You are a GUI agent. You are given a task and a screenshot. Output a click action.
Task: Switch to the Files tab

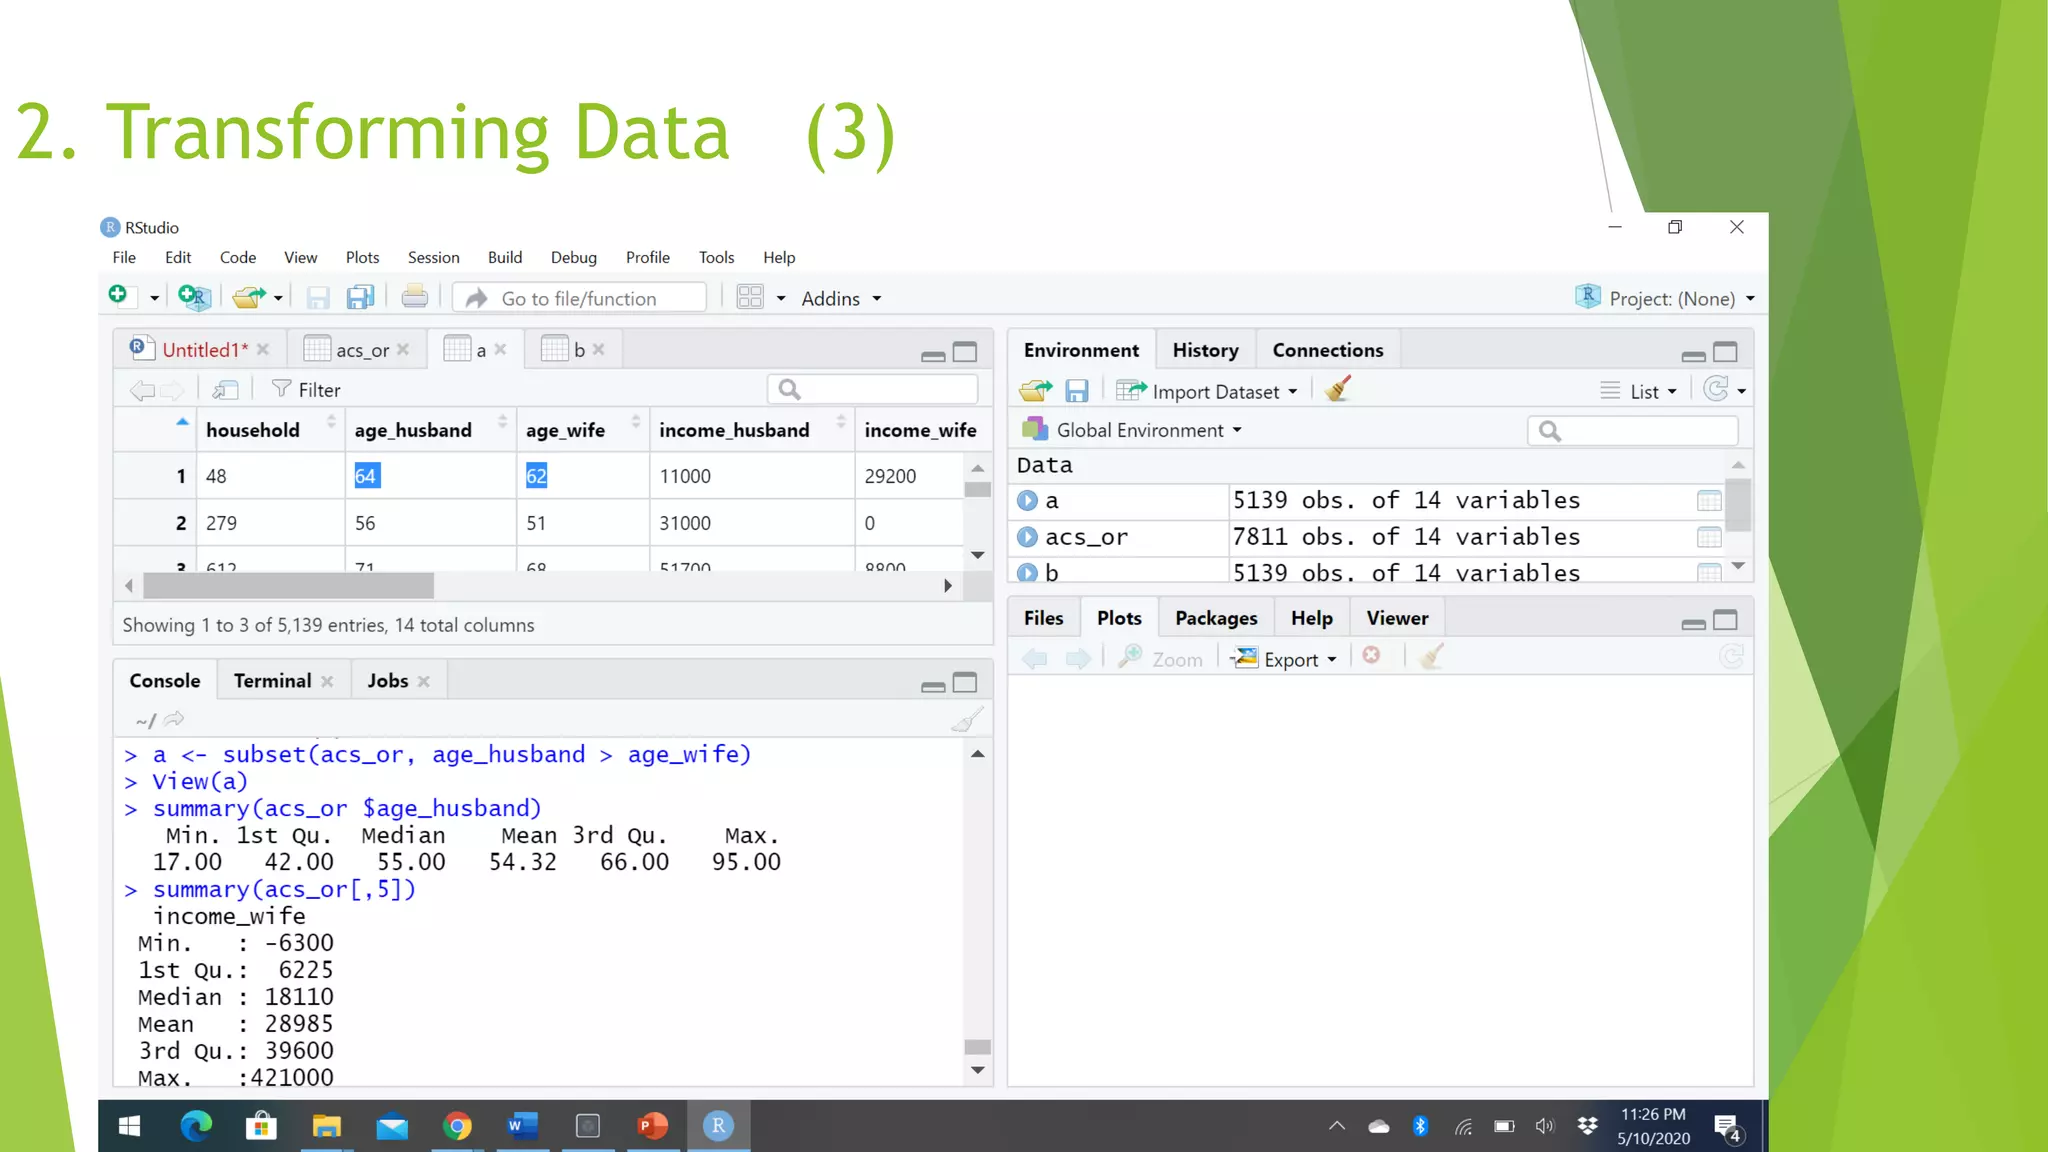(x=1043, y=618)
